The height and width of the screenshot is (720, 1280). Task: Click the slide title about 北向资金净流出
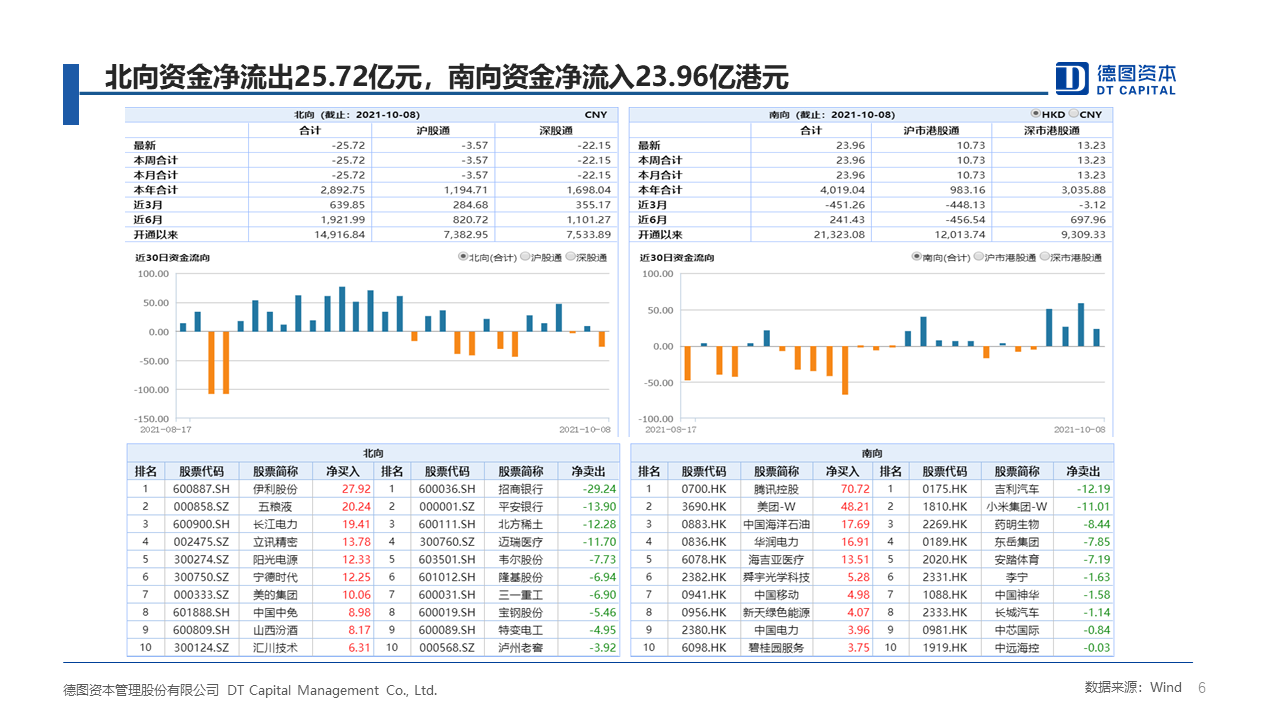point(447,76)
